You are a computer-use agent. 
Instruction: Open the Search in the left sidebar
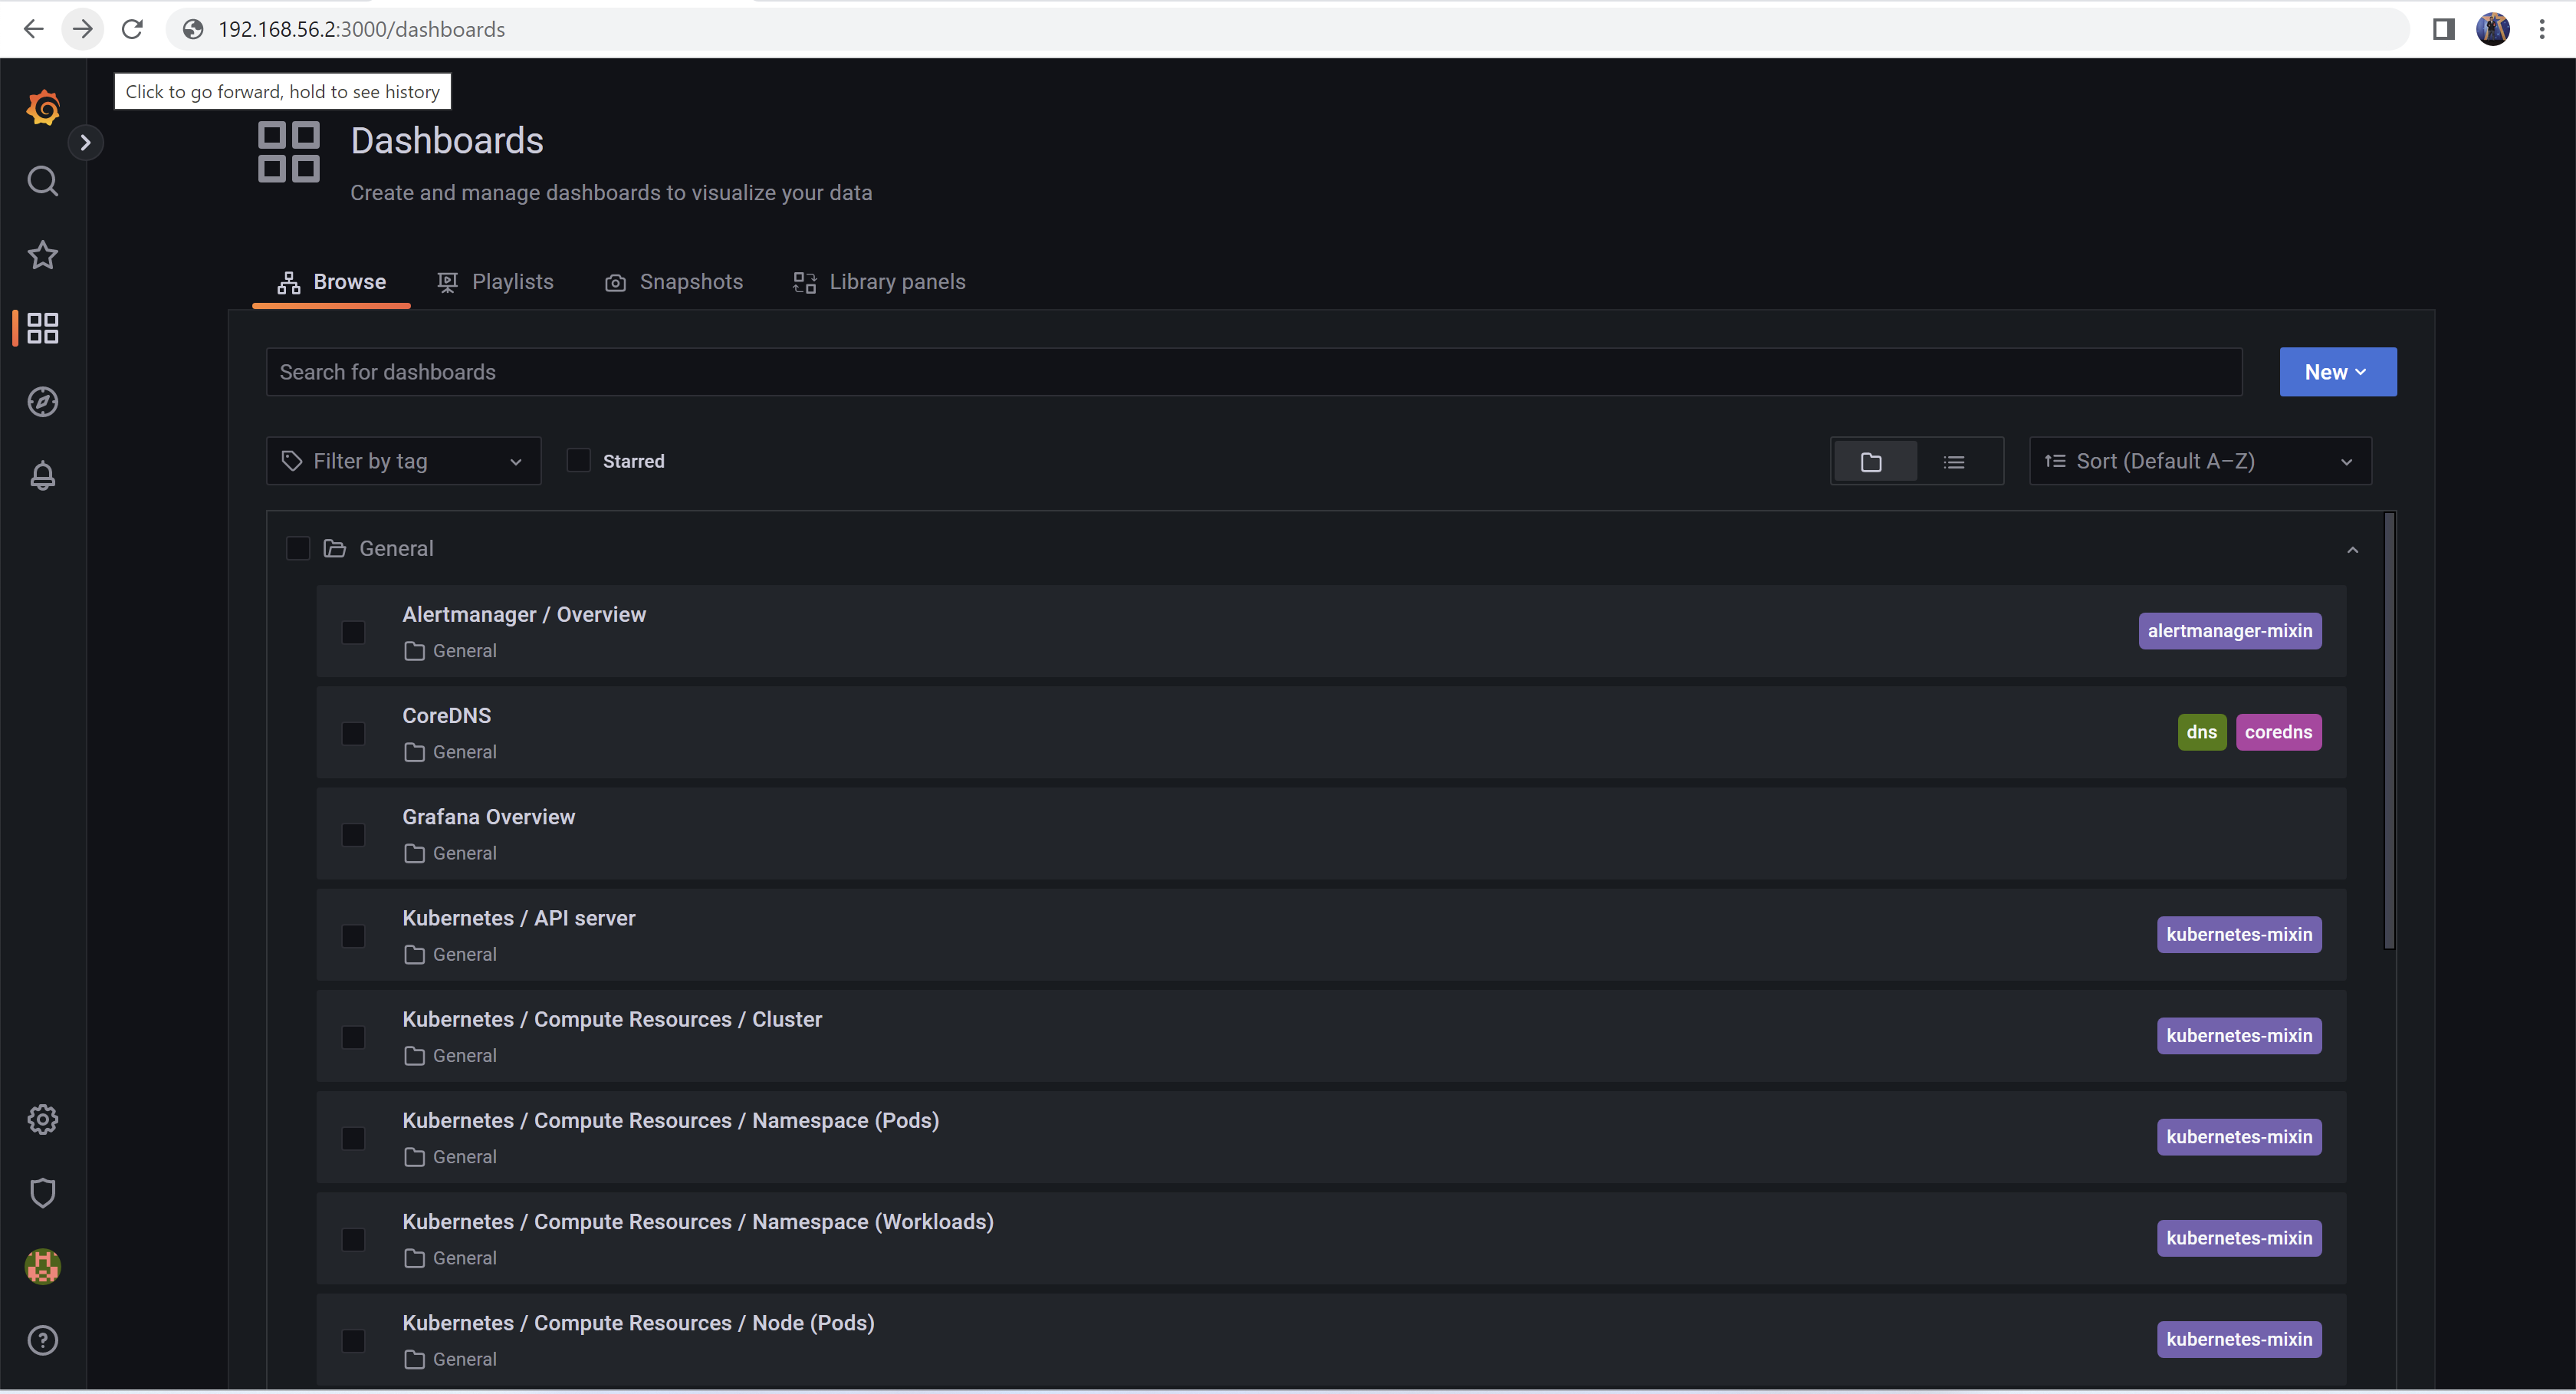(x=43, y=181)
